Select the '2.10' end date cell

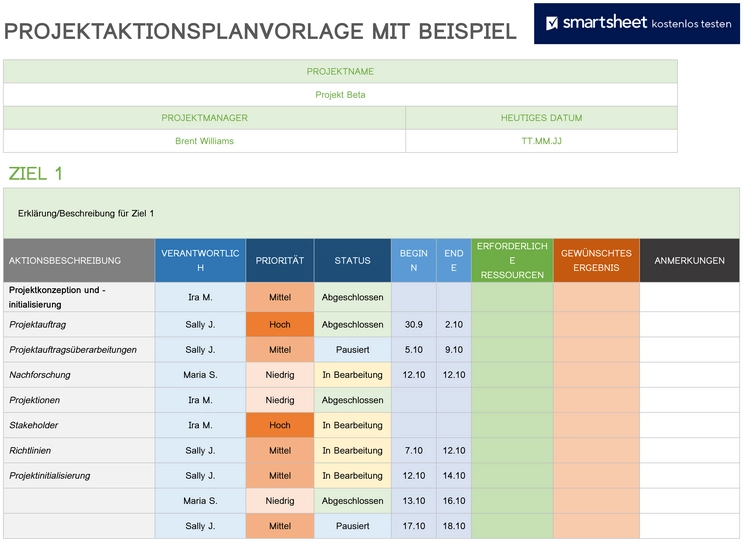pos(453,325)
